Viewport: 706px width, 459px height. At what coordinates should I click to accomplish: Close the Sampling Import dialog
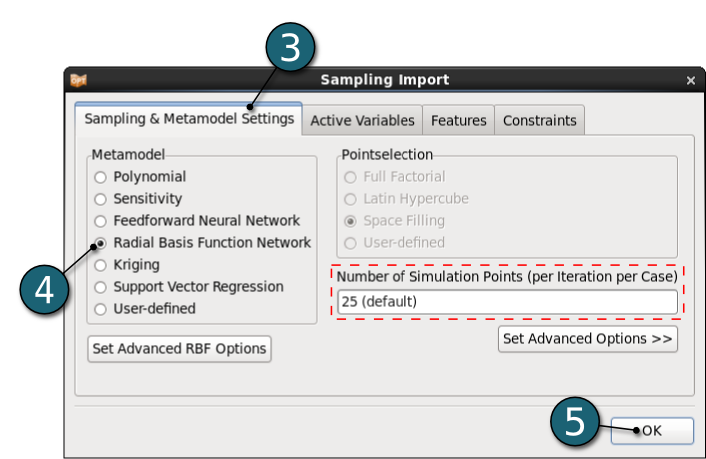pos(691,81)
